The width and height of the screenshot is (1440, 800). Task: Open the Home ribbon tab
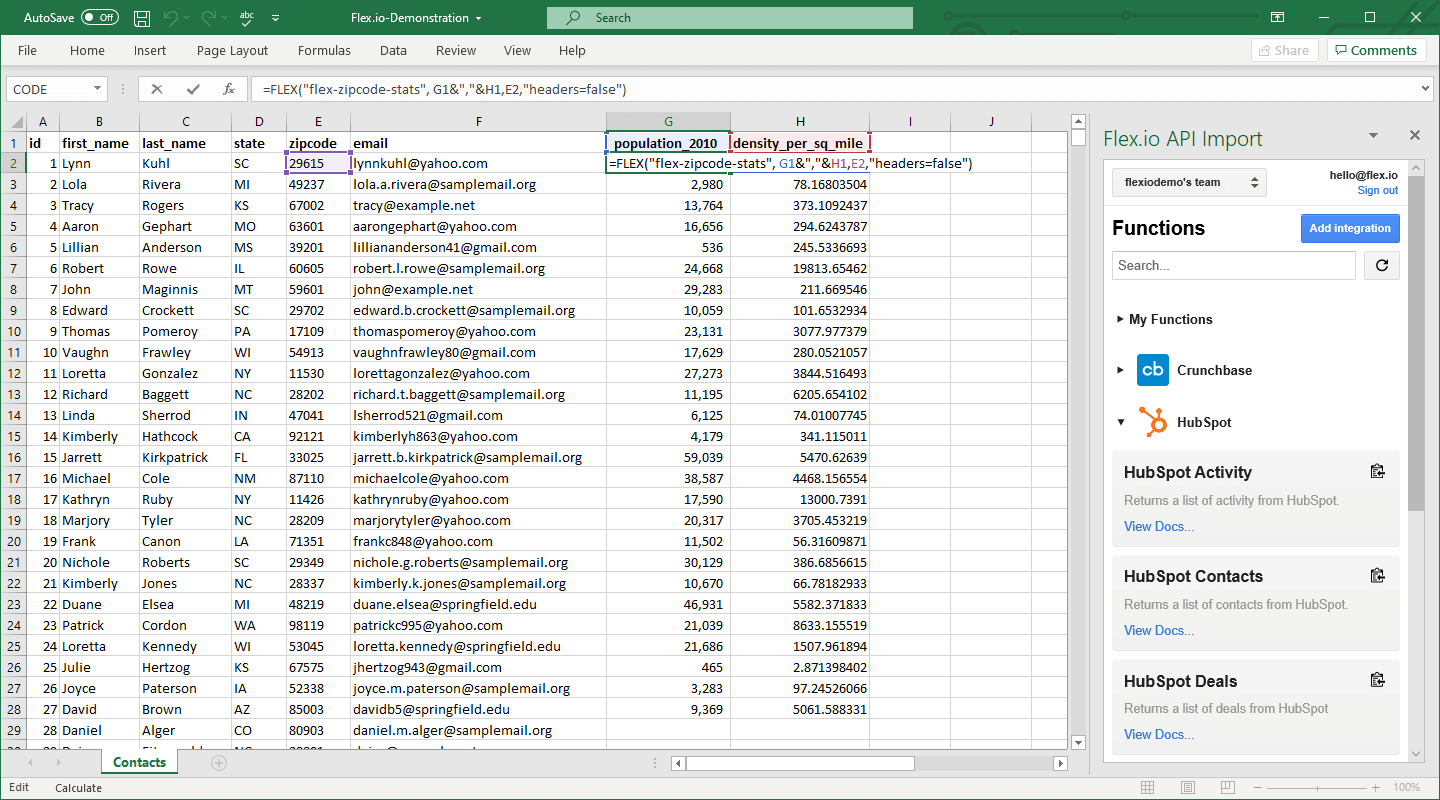[x=87, y=50]
